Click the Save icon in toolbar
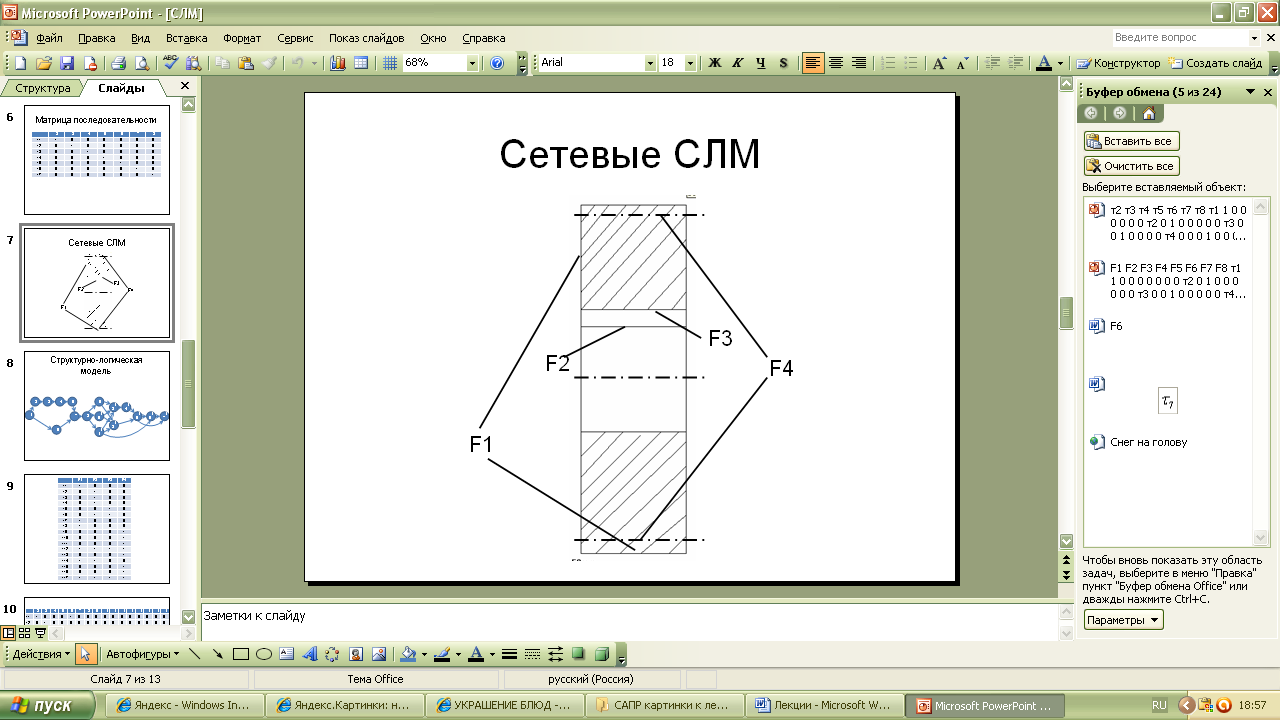The image size is (1280, 720). click(67, 63)
